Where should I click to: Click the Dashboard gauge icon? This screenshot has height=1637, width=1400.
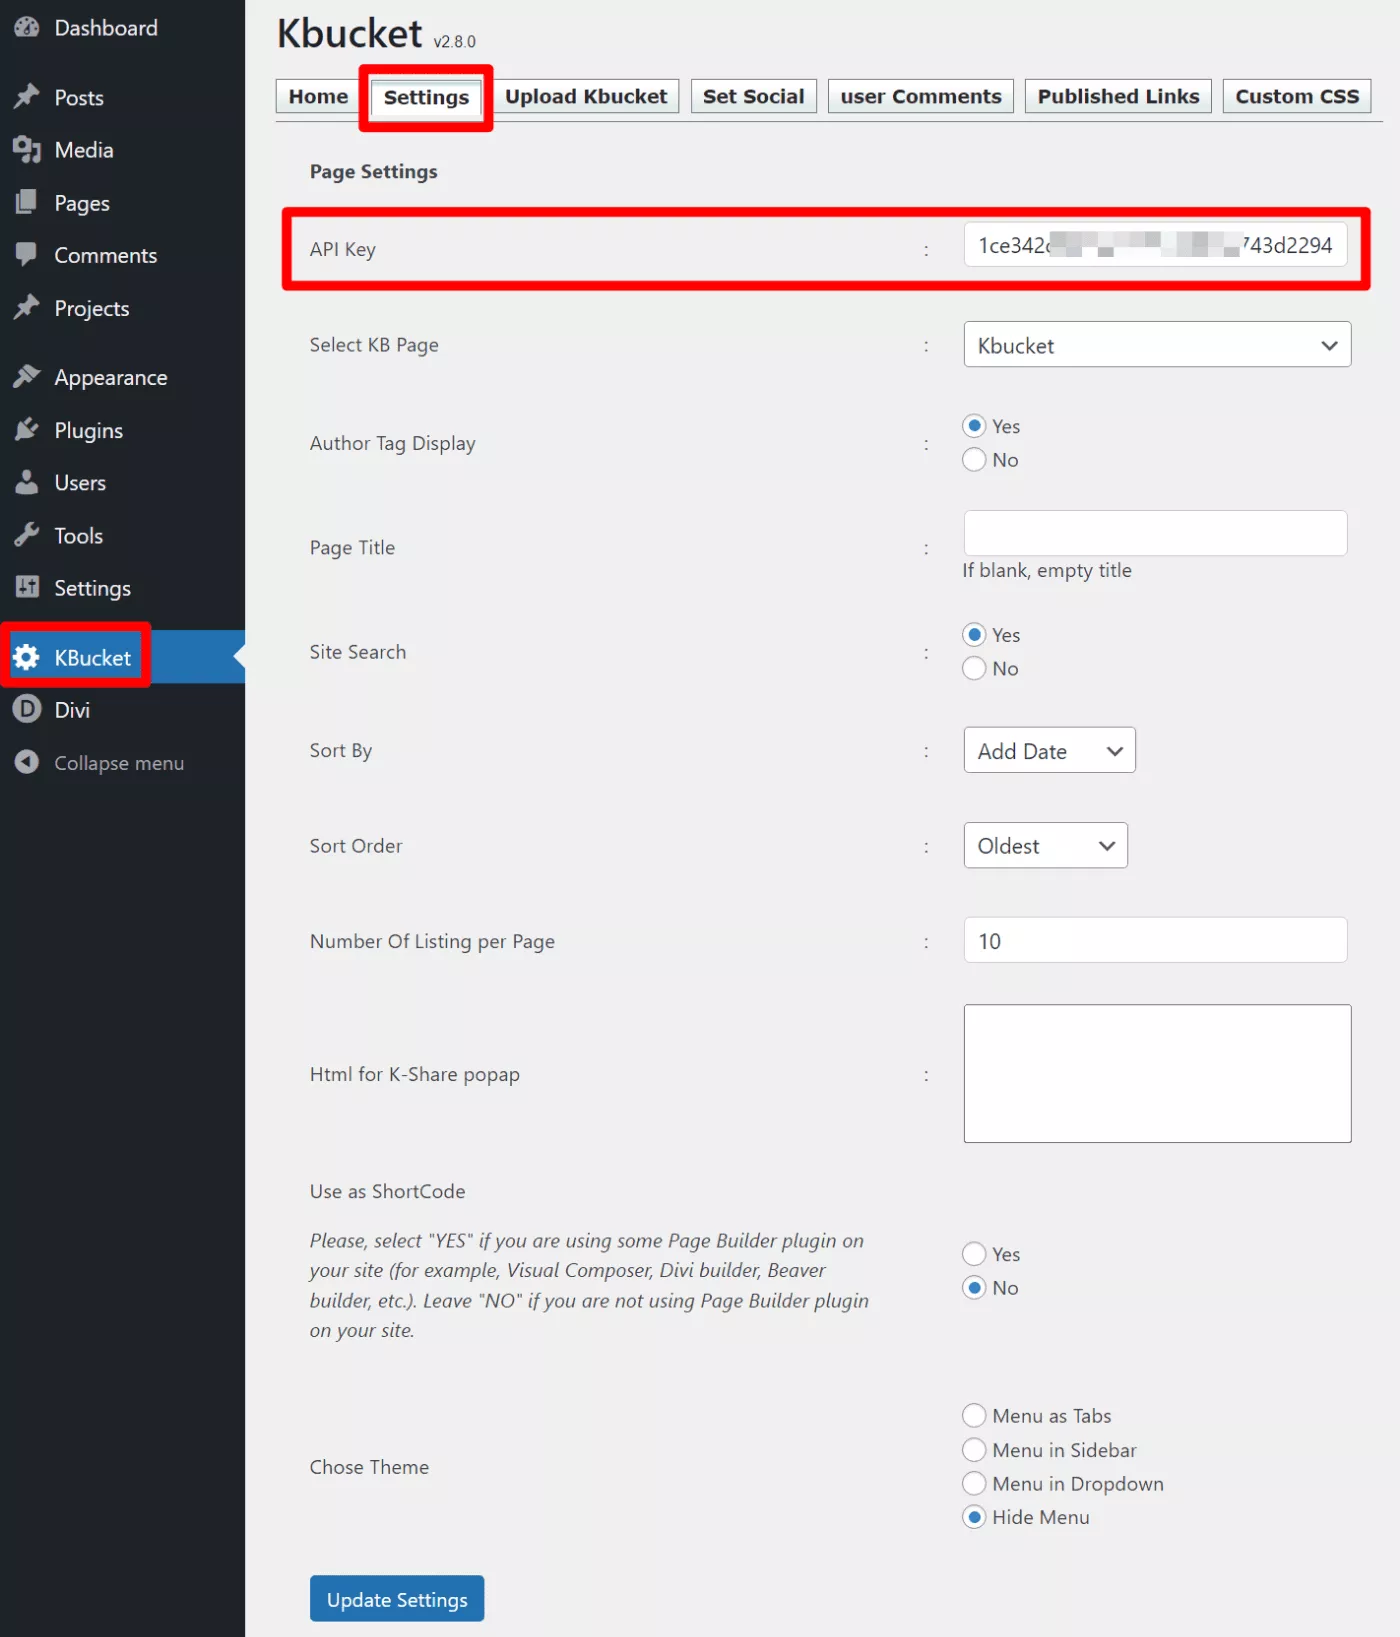(27, 28)
